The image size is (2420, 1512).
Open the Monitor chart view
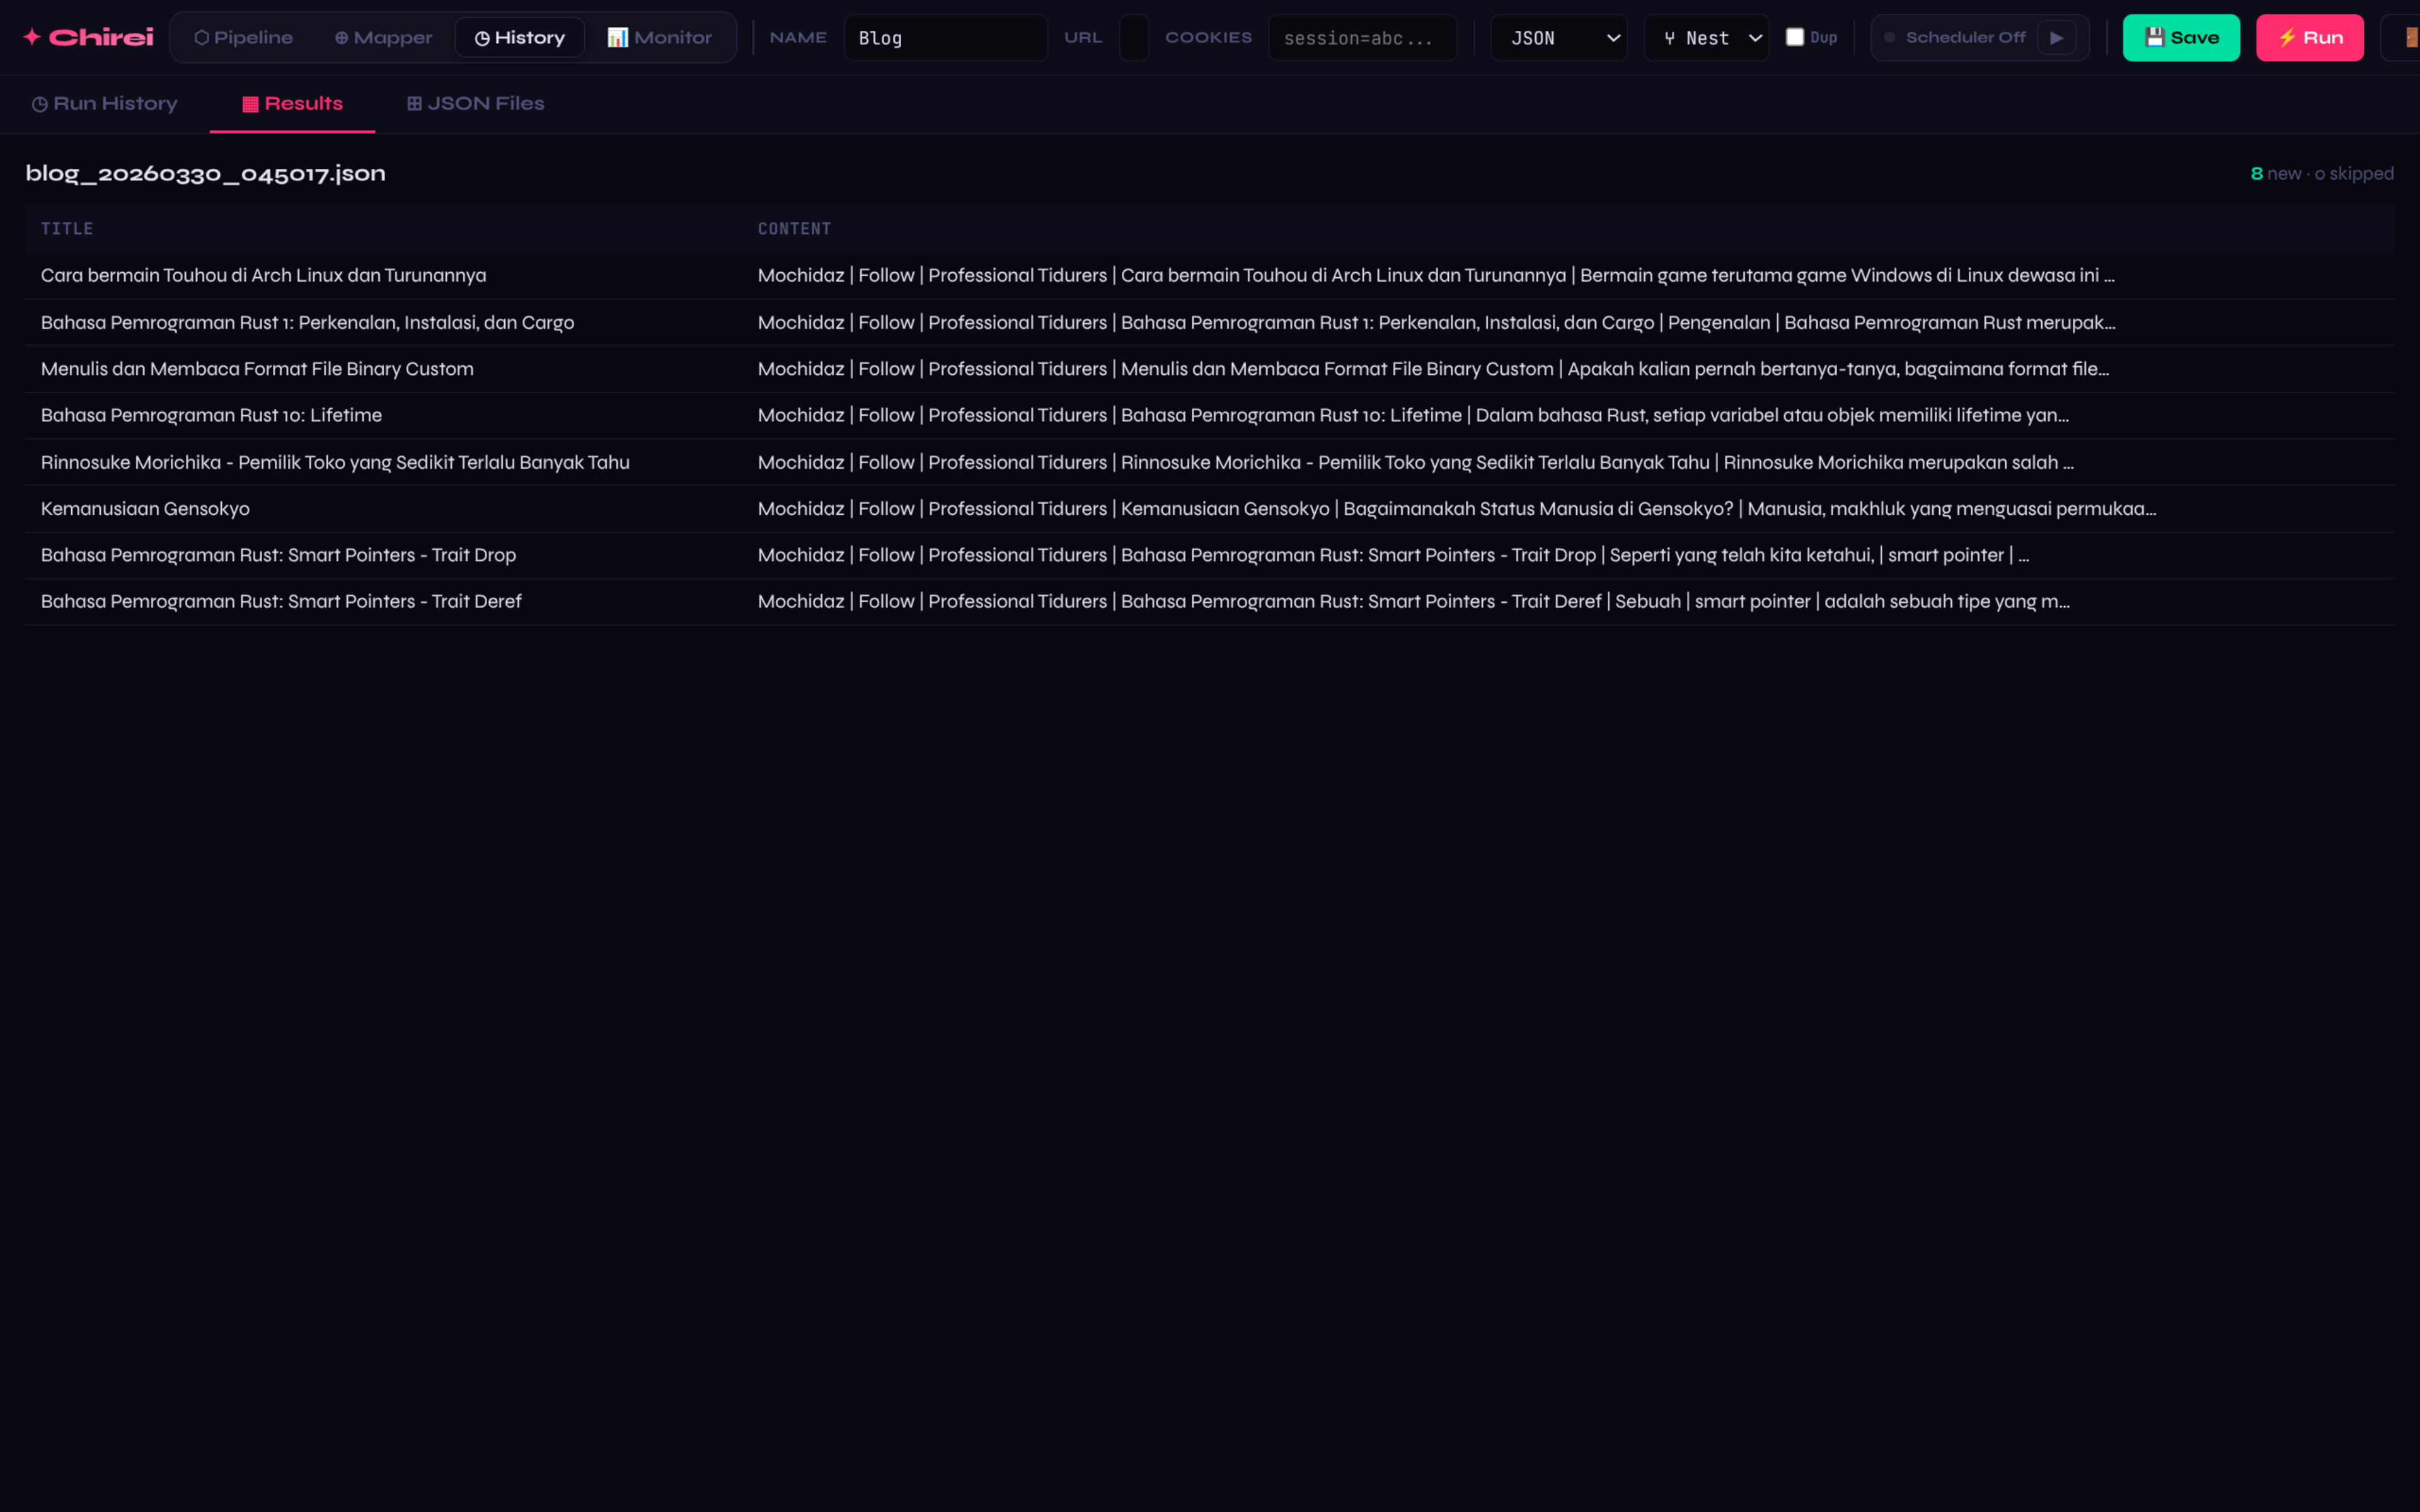(659, 38)
